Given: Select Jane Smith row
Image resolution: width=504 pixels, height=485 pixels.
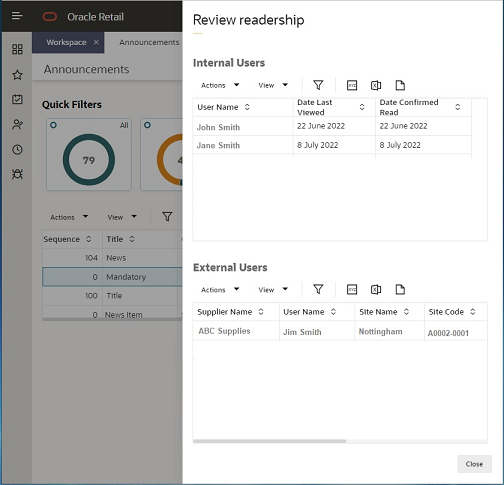Looking at the screenshot, I should pos(332,145).
